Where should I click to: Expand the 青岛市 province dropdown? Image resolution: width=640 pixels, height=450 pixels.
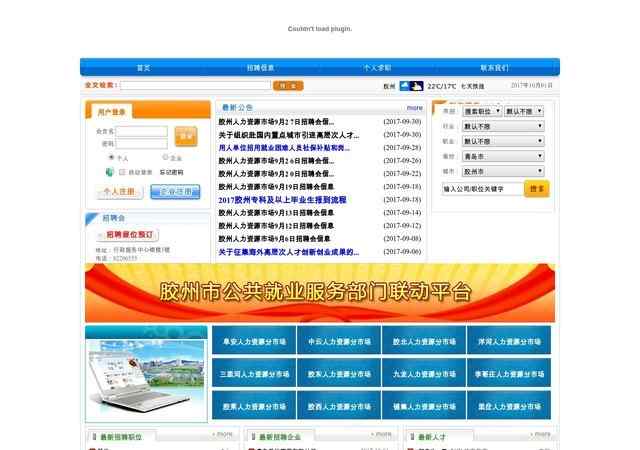[501, 156]
